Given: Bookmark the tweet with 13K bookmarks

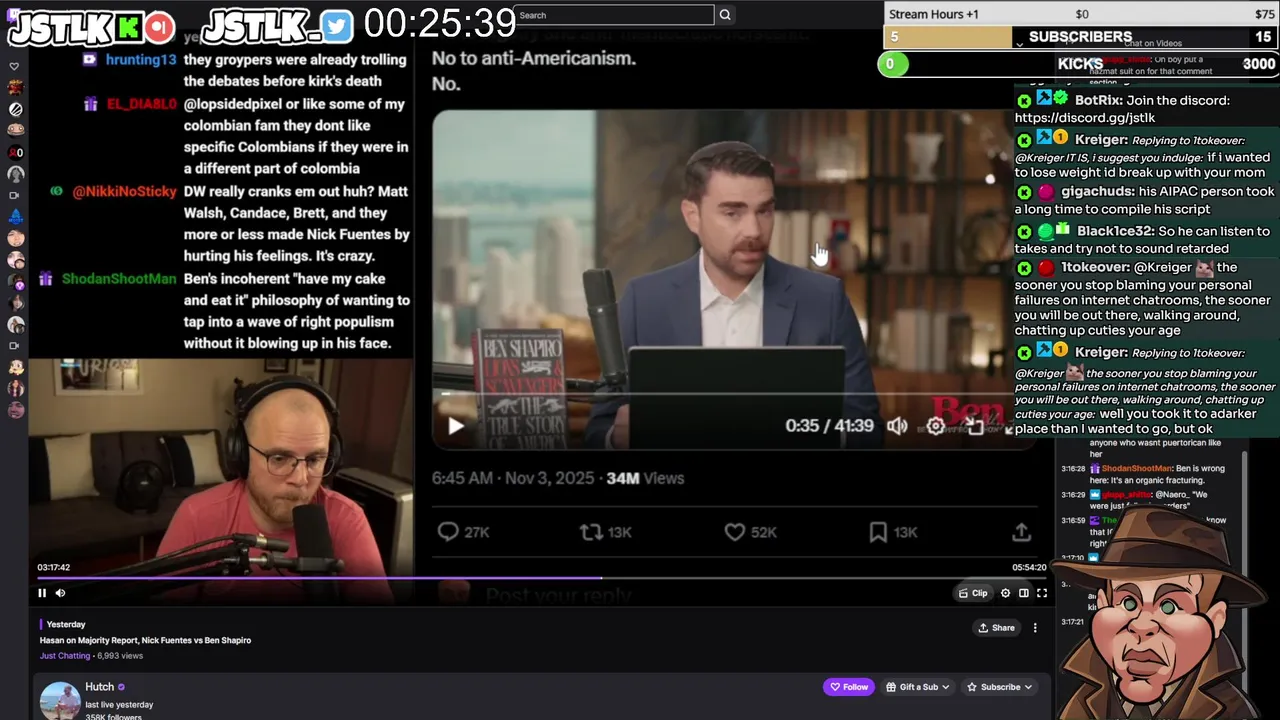Looking at the screenshot, I should pos(893,532).
